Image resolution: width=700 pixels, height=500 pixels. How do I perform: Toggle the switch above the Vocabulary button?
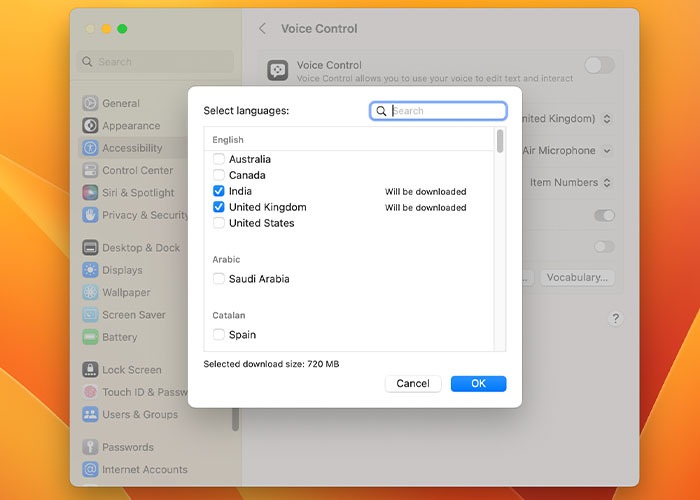(x=604, y=246)
